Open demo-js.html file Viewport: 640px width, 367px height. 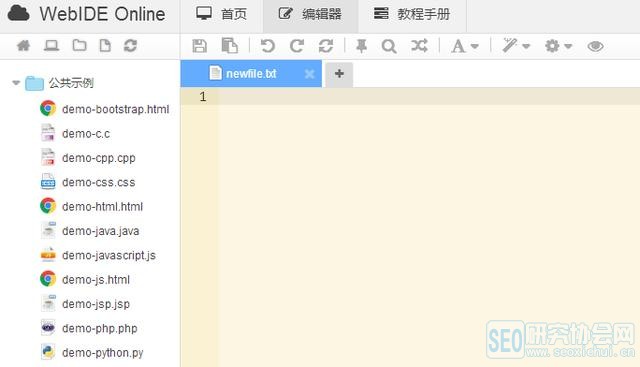85,279
